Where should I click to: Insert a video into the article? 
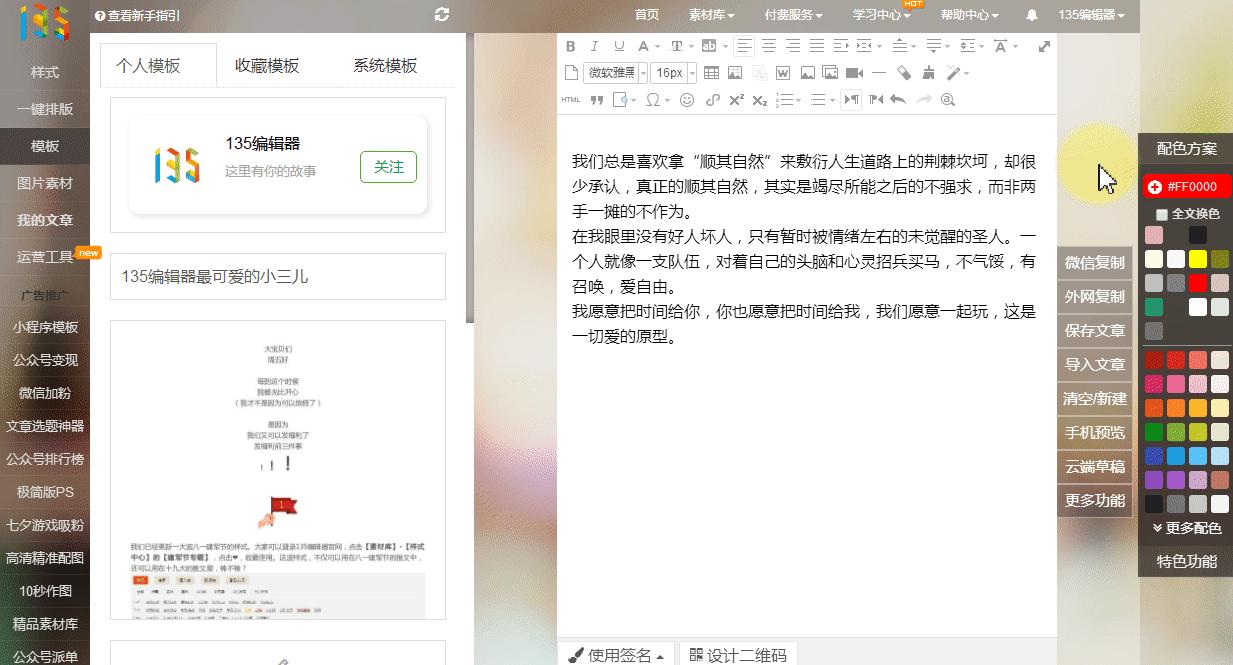[854, 73]
